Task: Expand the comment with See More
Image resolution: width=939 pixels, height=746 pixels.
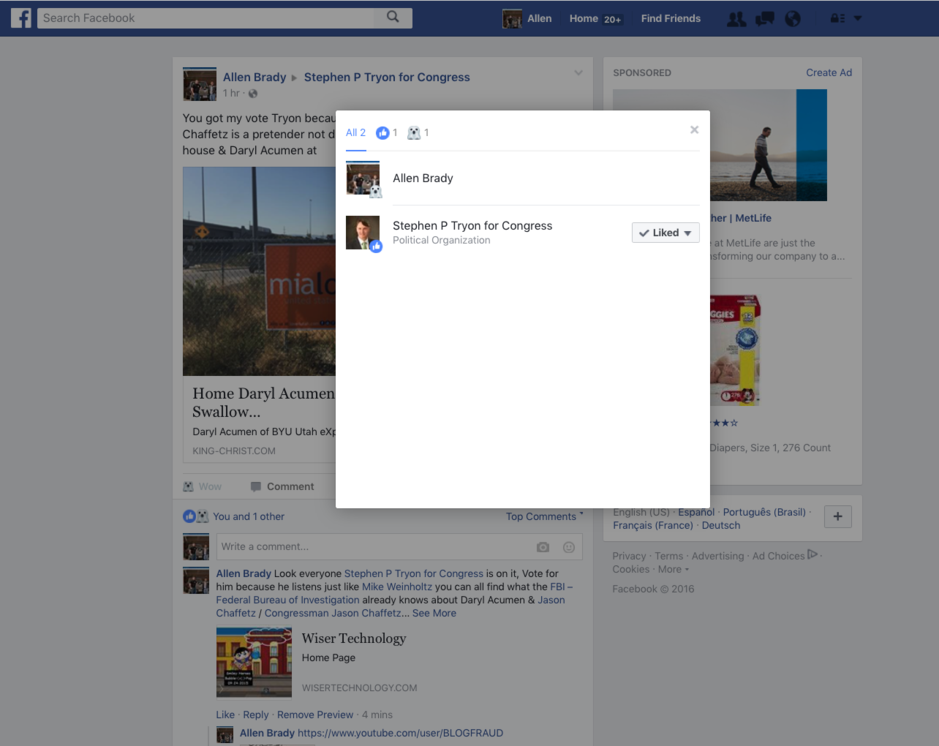Action: tap(434, 613)
